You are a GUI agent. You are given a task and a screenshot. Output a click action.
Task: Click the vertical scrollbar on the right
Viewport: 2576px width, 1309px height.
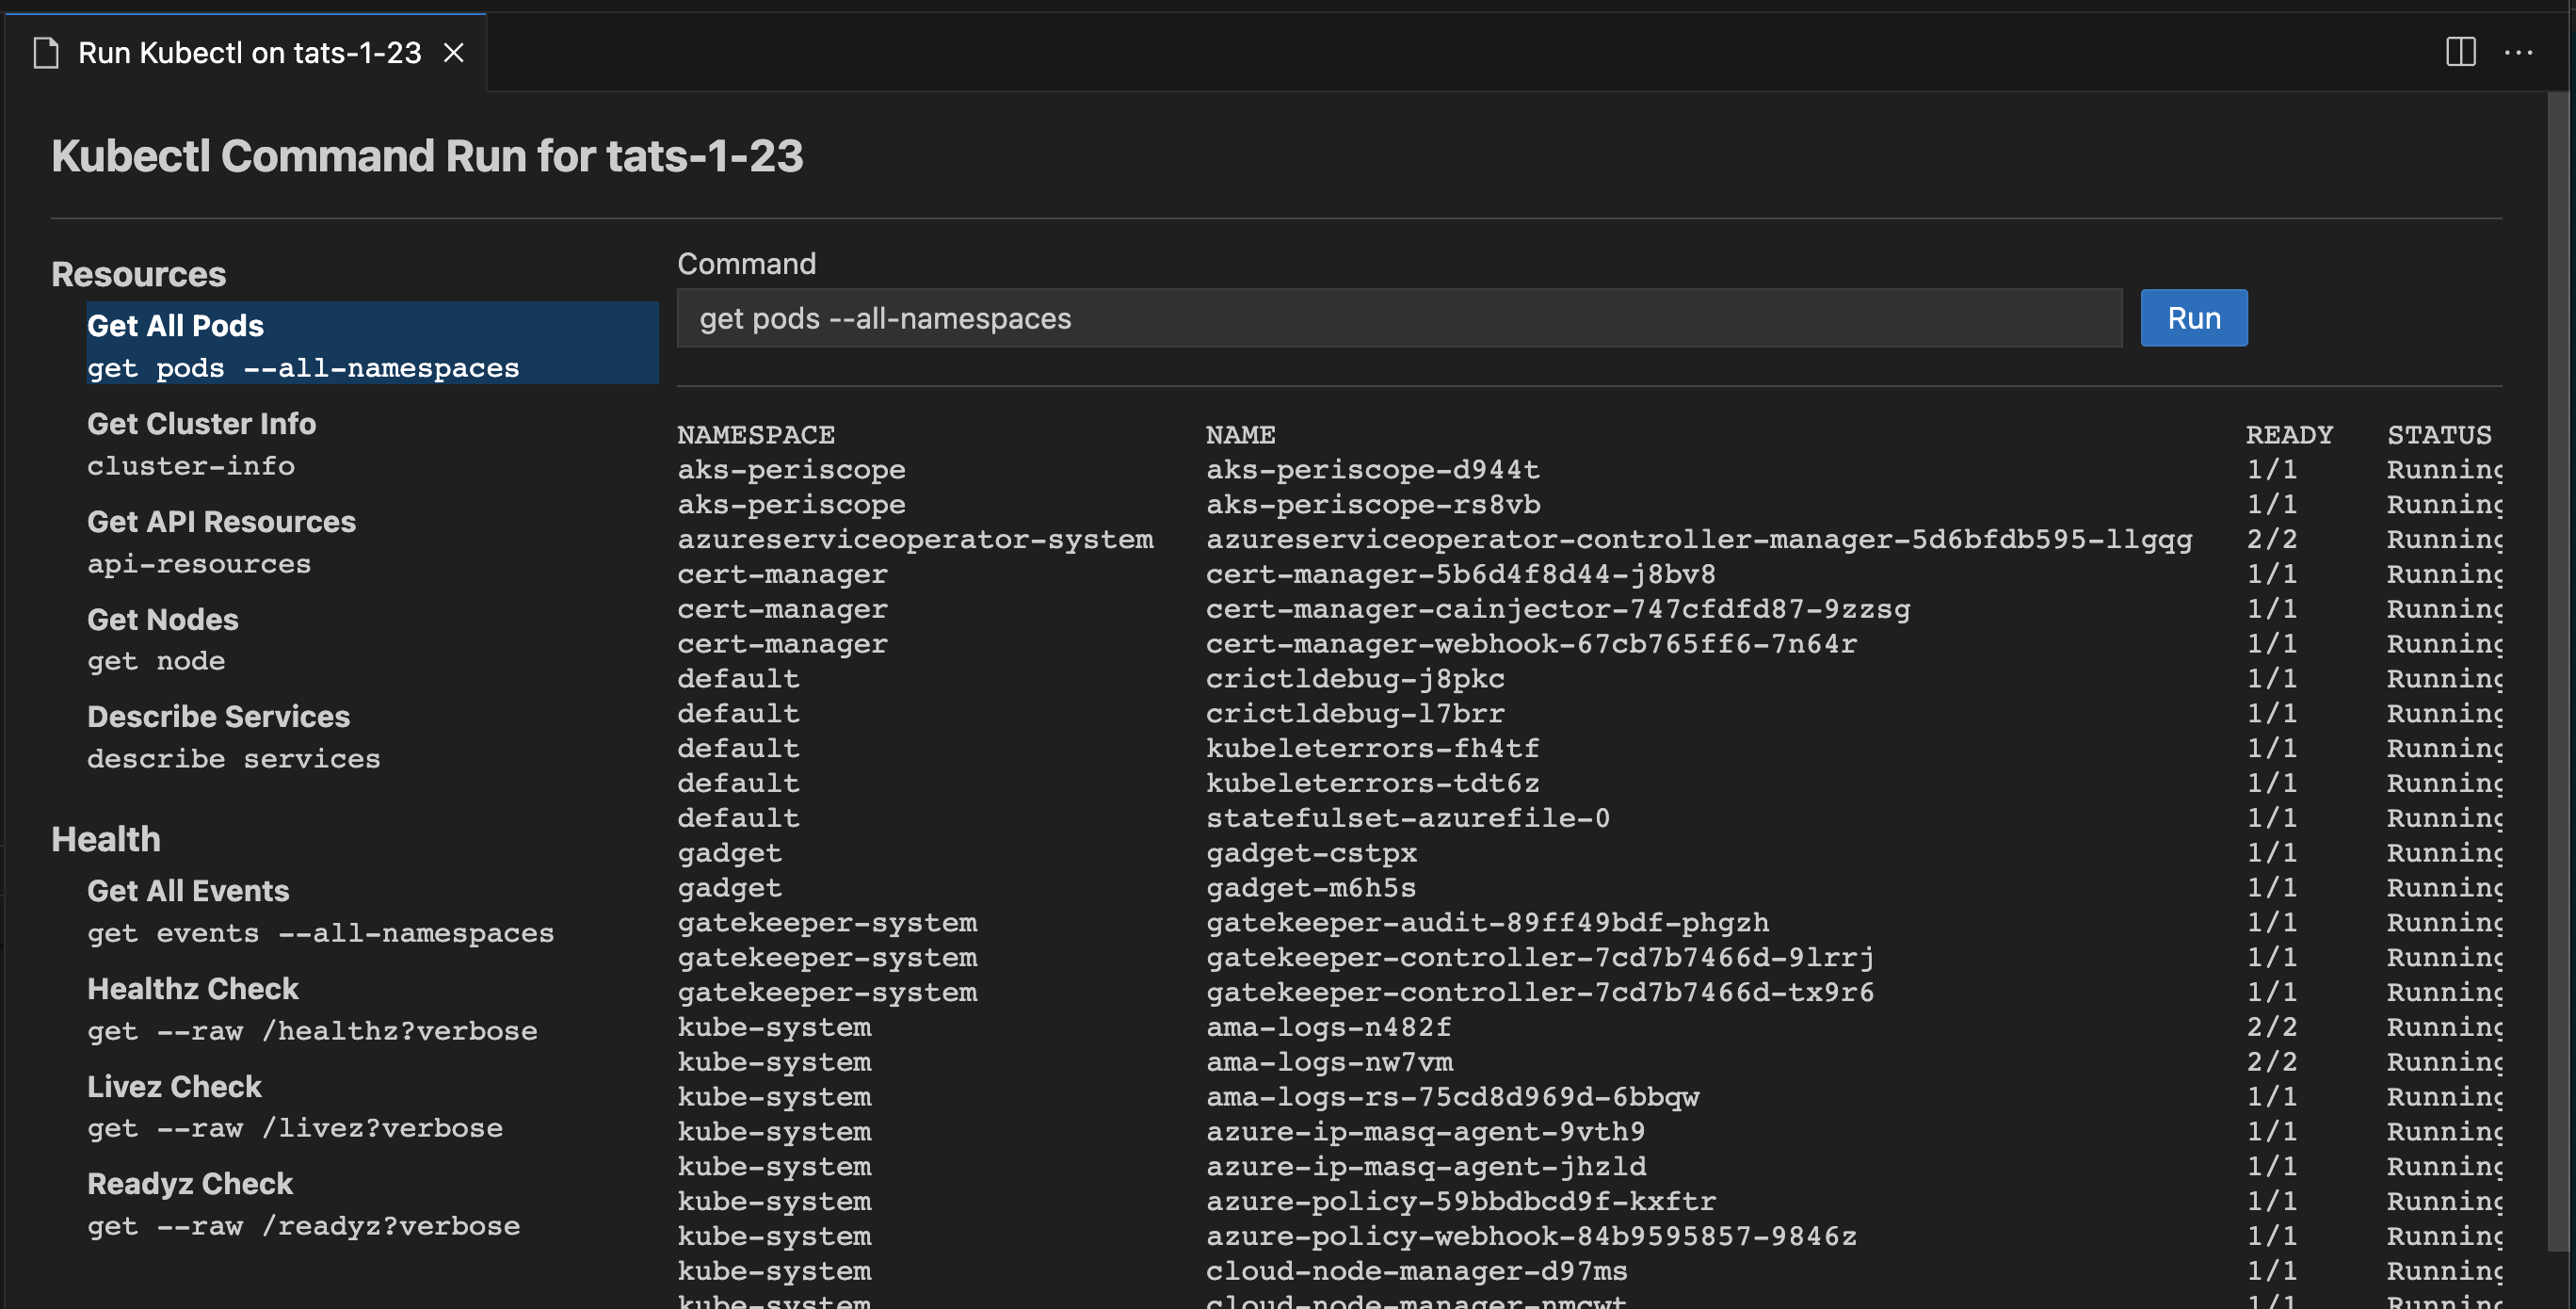(x=2558, y=670)
